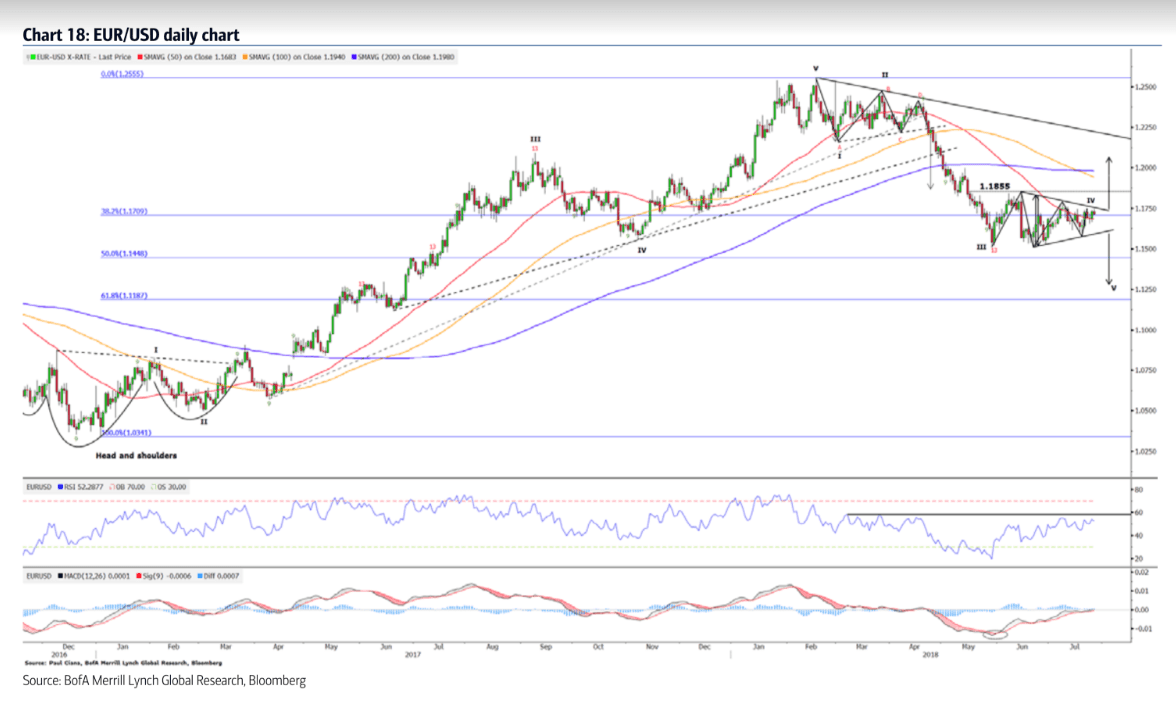The image size is (1176, 714).
Task: Click the red SMAVG (50) legend marker
Action: (142, 57)
